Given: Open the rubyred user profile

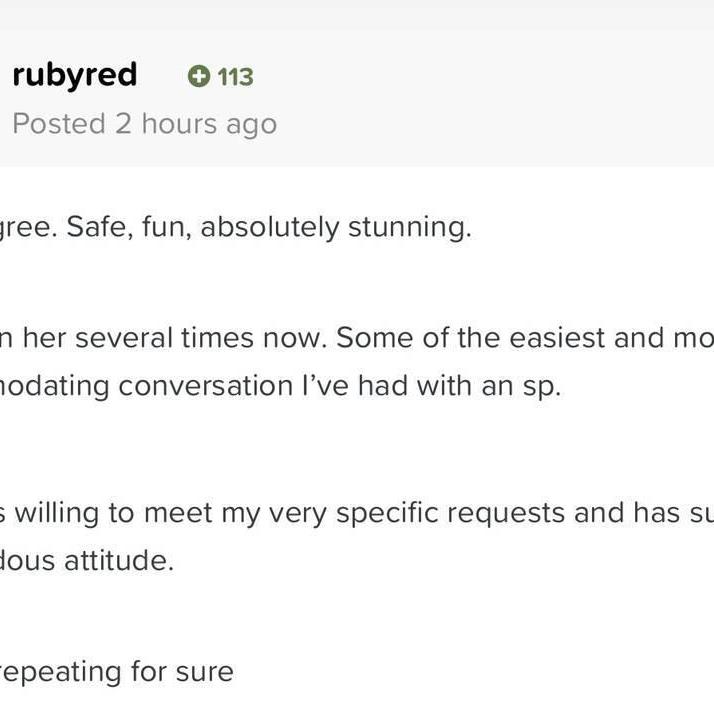Looking at the screenshot, I should (x=75, y=75).
